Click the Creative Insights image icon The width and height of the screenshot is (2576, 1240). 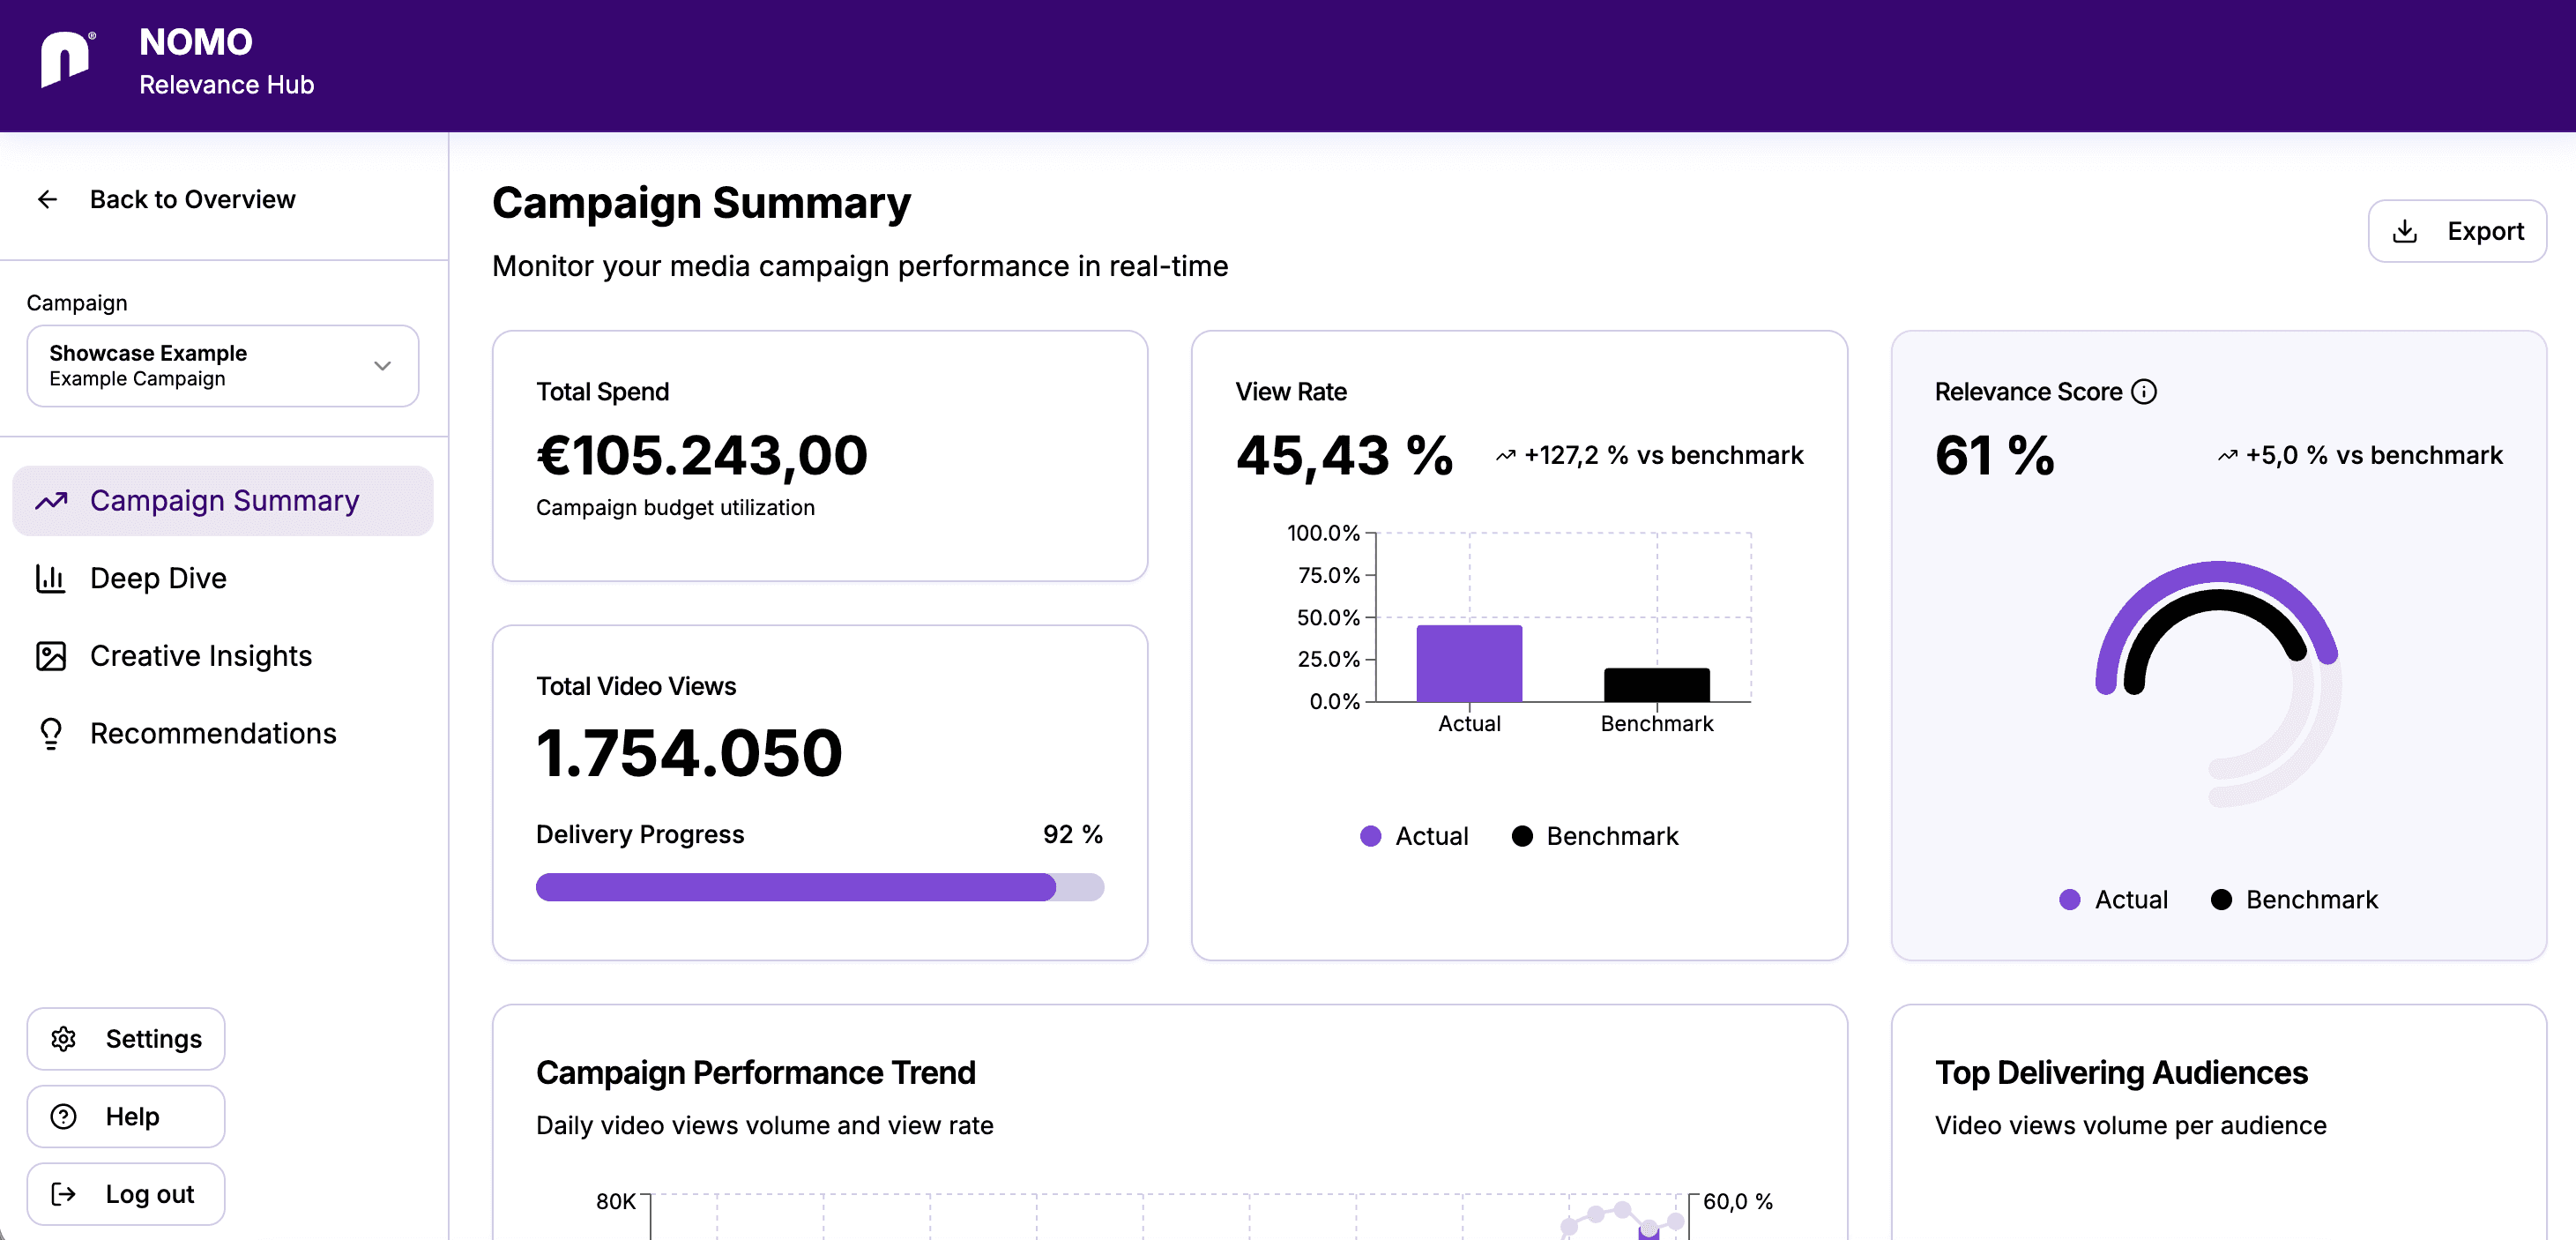(x=50, y=656)
